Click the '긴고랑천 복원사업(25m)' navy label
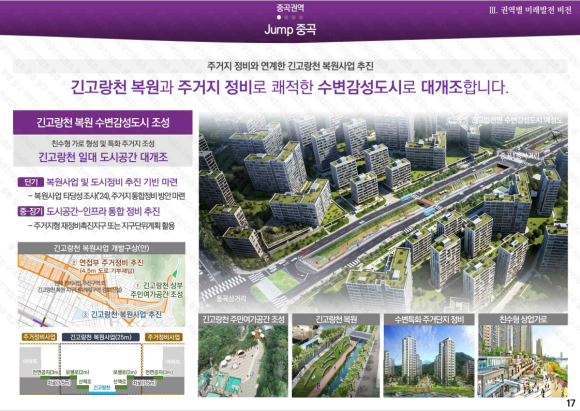 point(100,337)
